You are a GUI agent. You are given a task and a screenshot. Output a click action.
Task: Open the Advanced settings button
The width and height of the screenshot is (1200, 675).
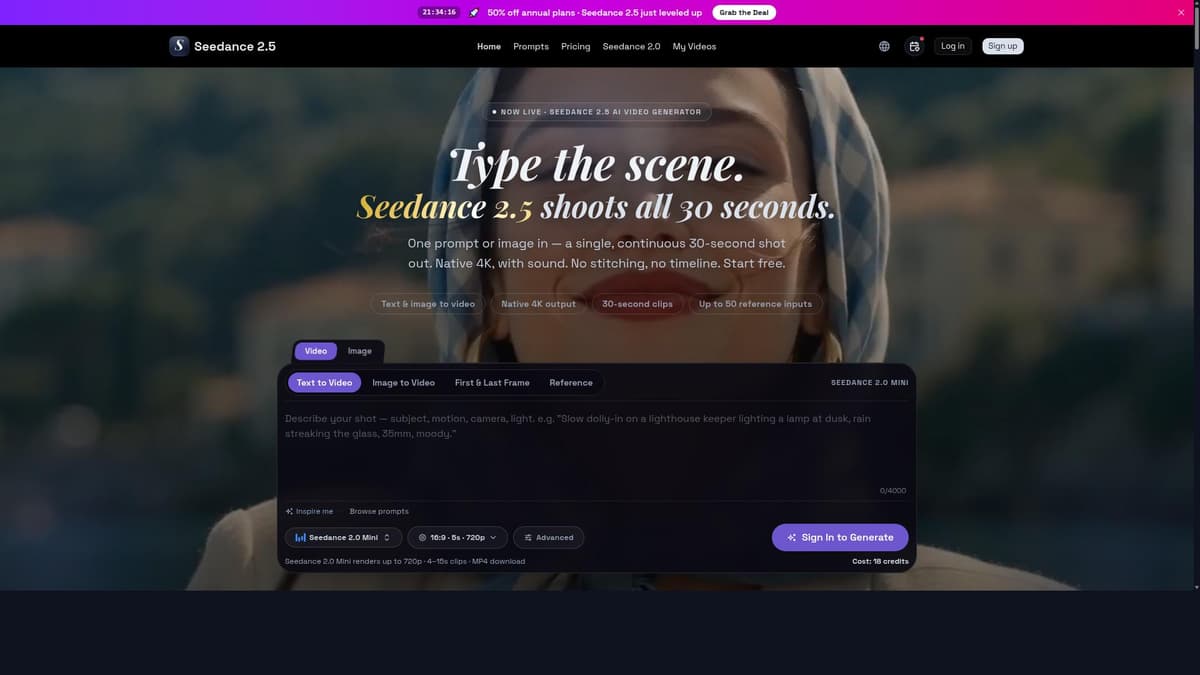coord(548,537)
